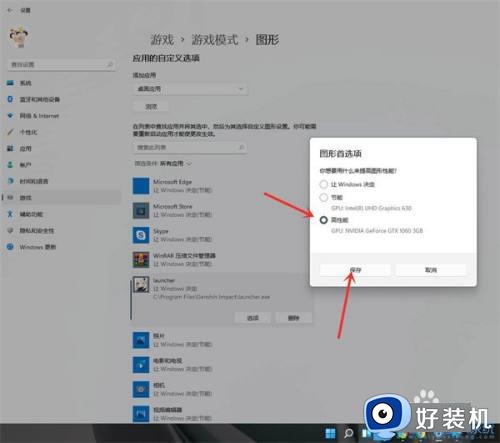The image size is (500, 443).
Task: Select the WinRAR 压缩文件管理器 row name
Action: pyautogui.click(x=184, y=256)
